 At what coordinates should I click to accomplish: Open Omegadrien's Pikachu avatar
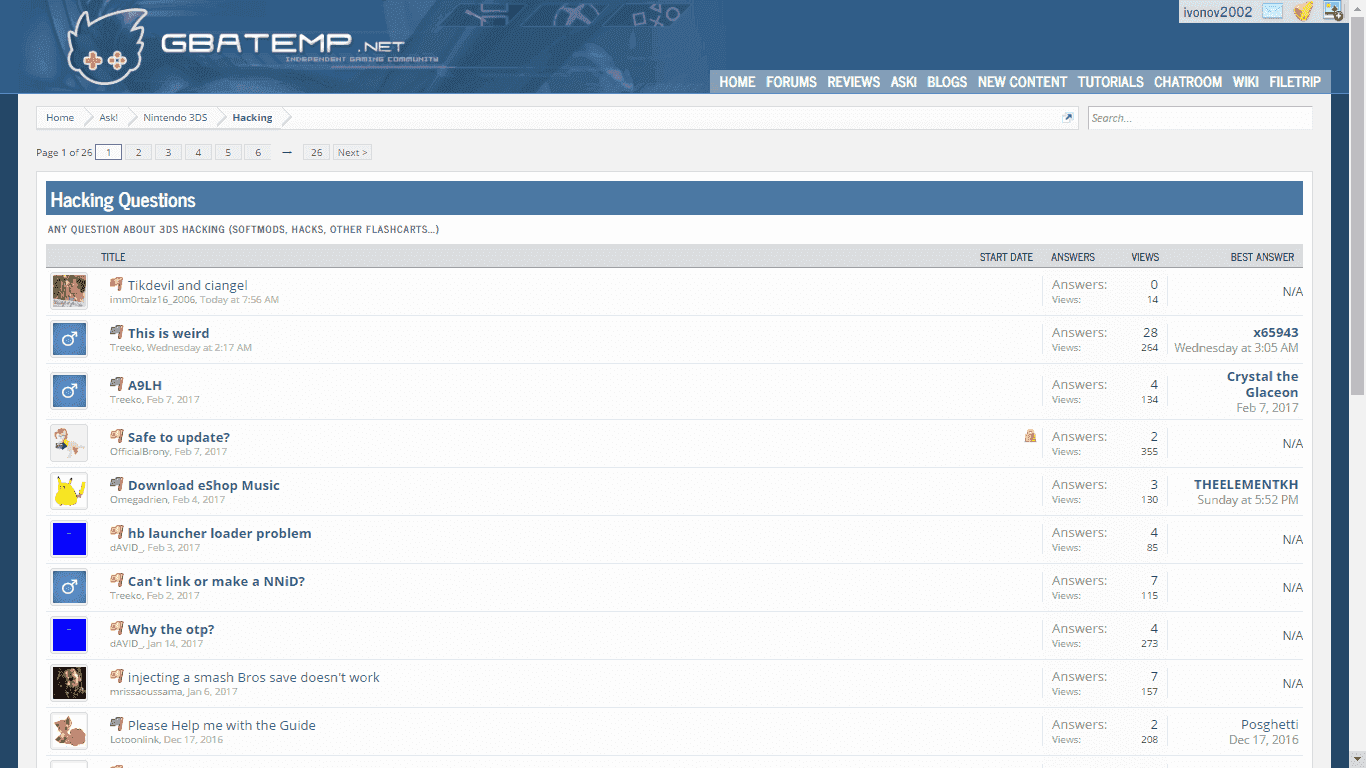(70, 491)
